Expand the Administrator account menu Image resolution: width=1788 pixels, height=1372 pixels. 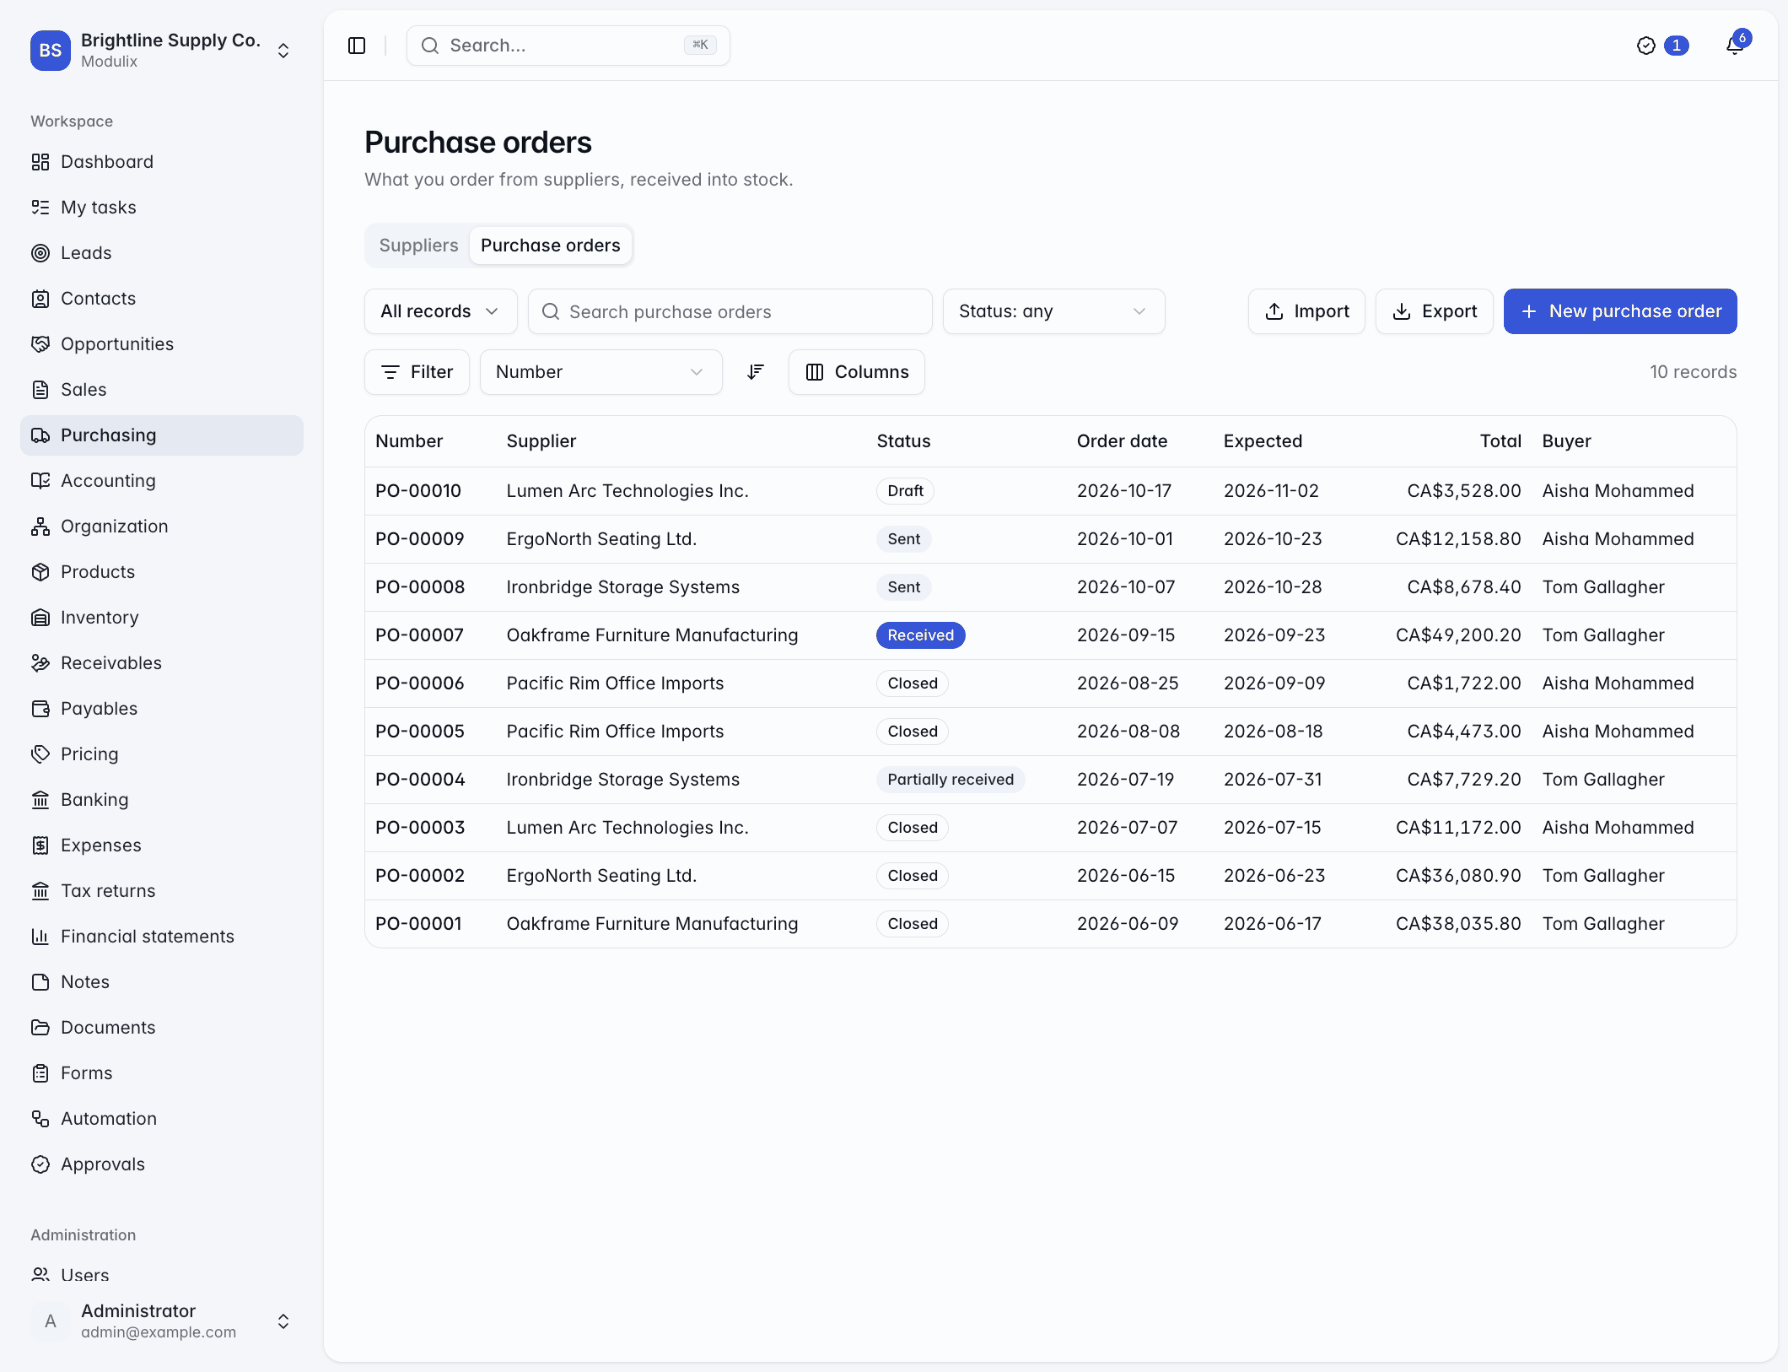(x=162, y=1321)
